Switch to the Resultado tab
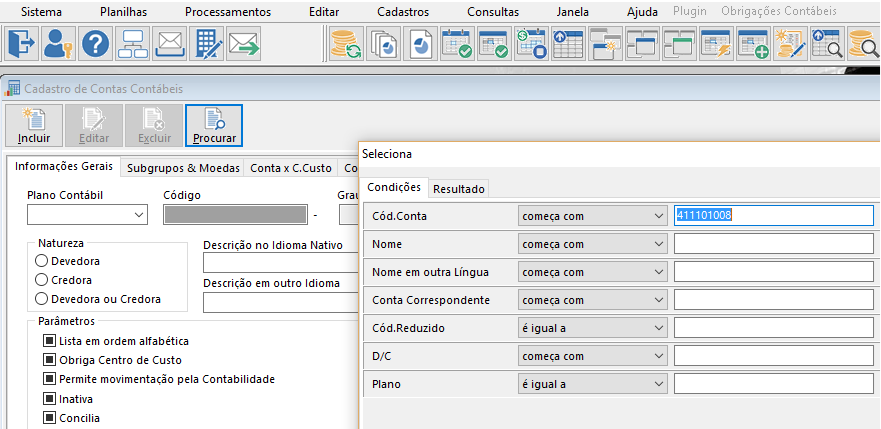Viewport: 881px width, 429px height. [x=458, y=189]
